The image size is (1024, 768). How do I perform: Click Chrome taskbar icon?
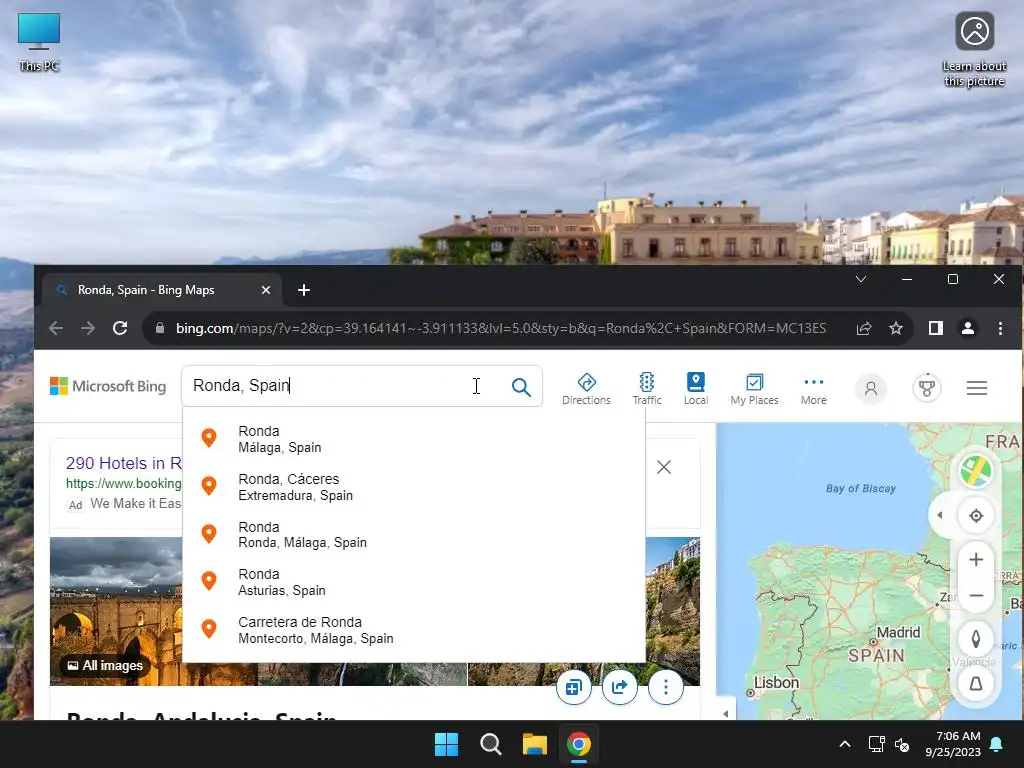click(579, 744)
